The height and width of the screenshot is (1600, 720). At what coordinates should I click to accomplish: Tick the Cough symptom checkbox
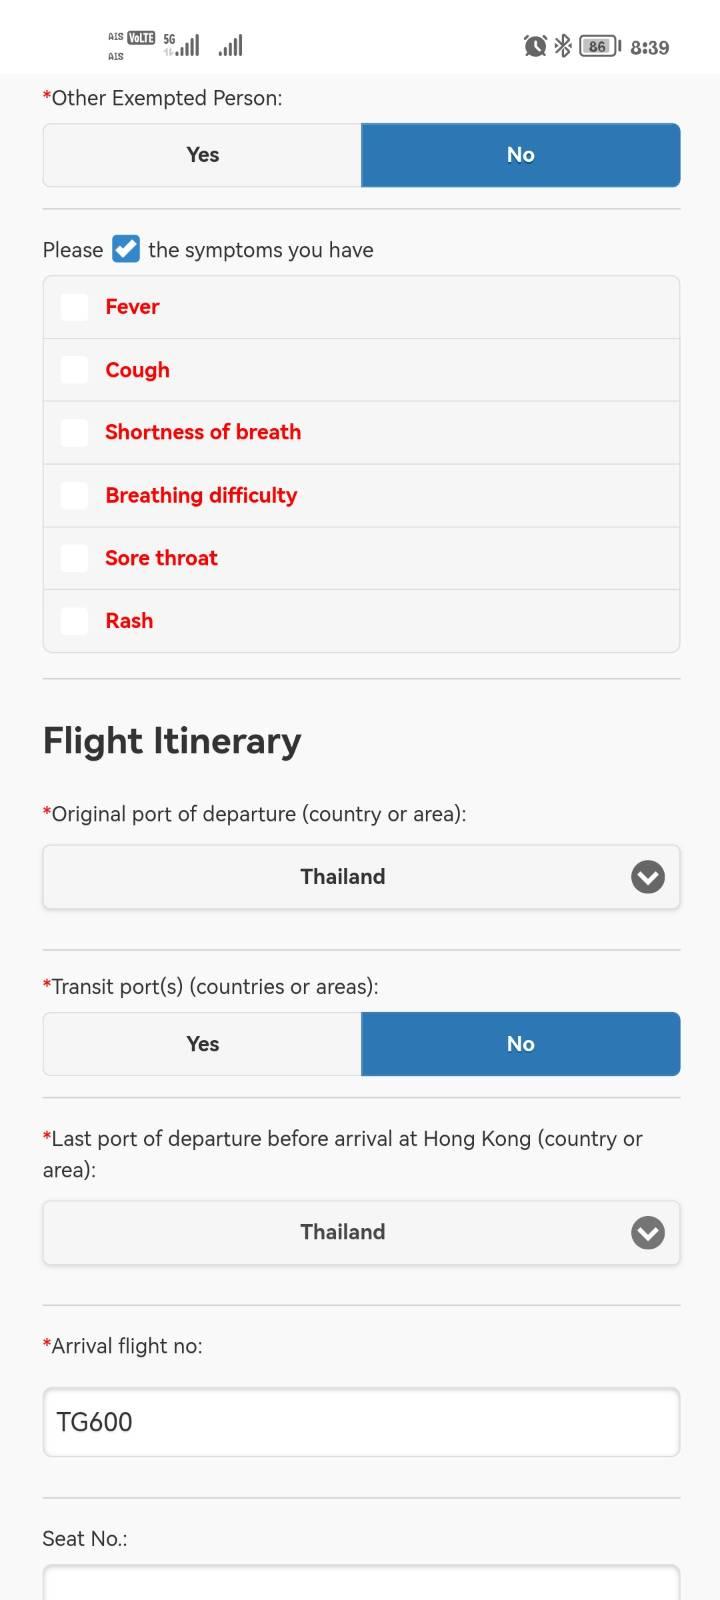tap(75, 370)
